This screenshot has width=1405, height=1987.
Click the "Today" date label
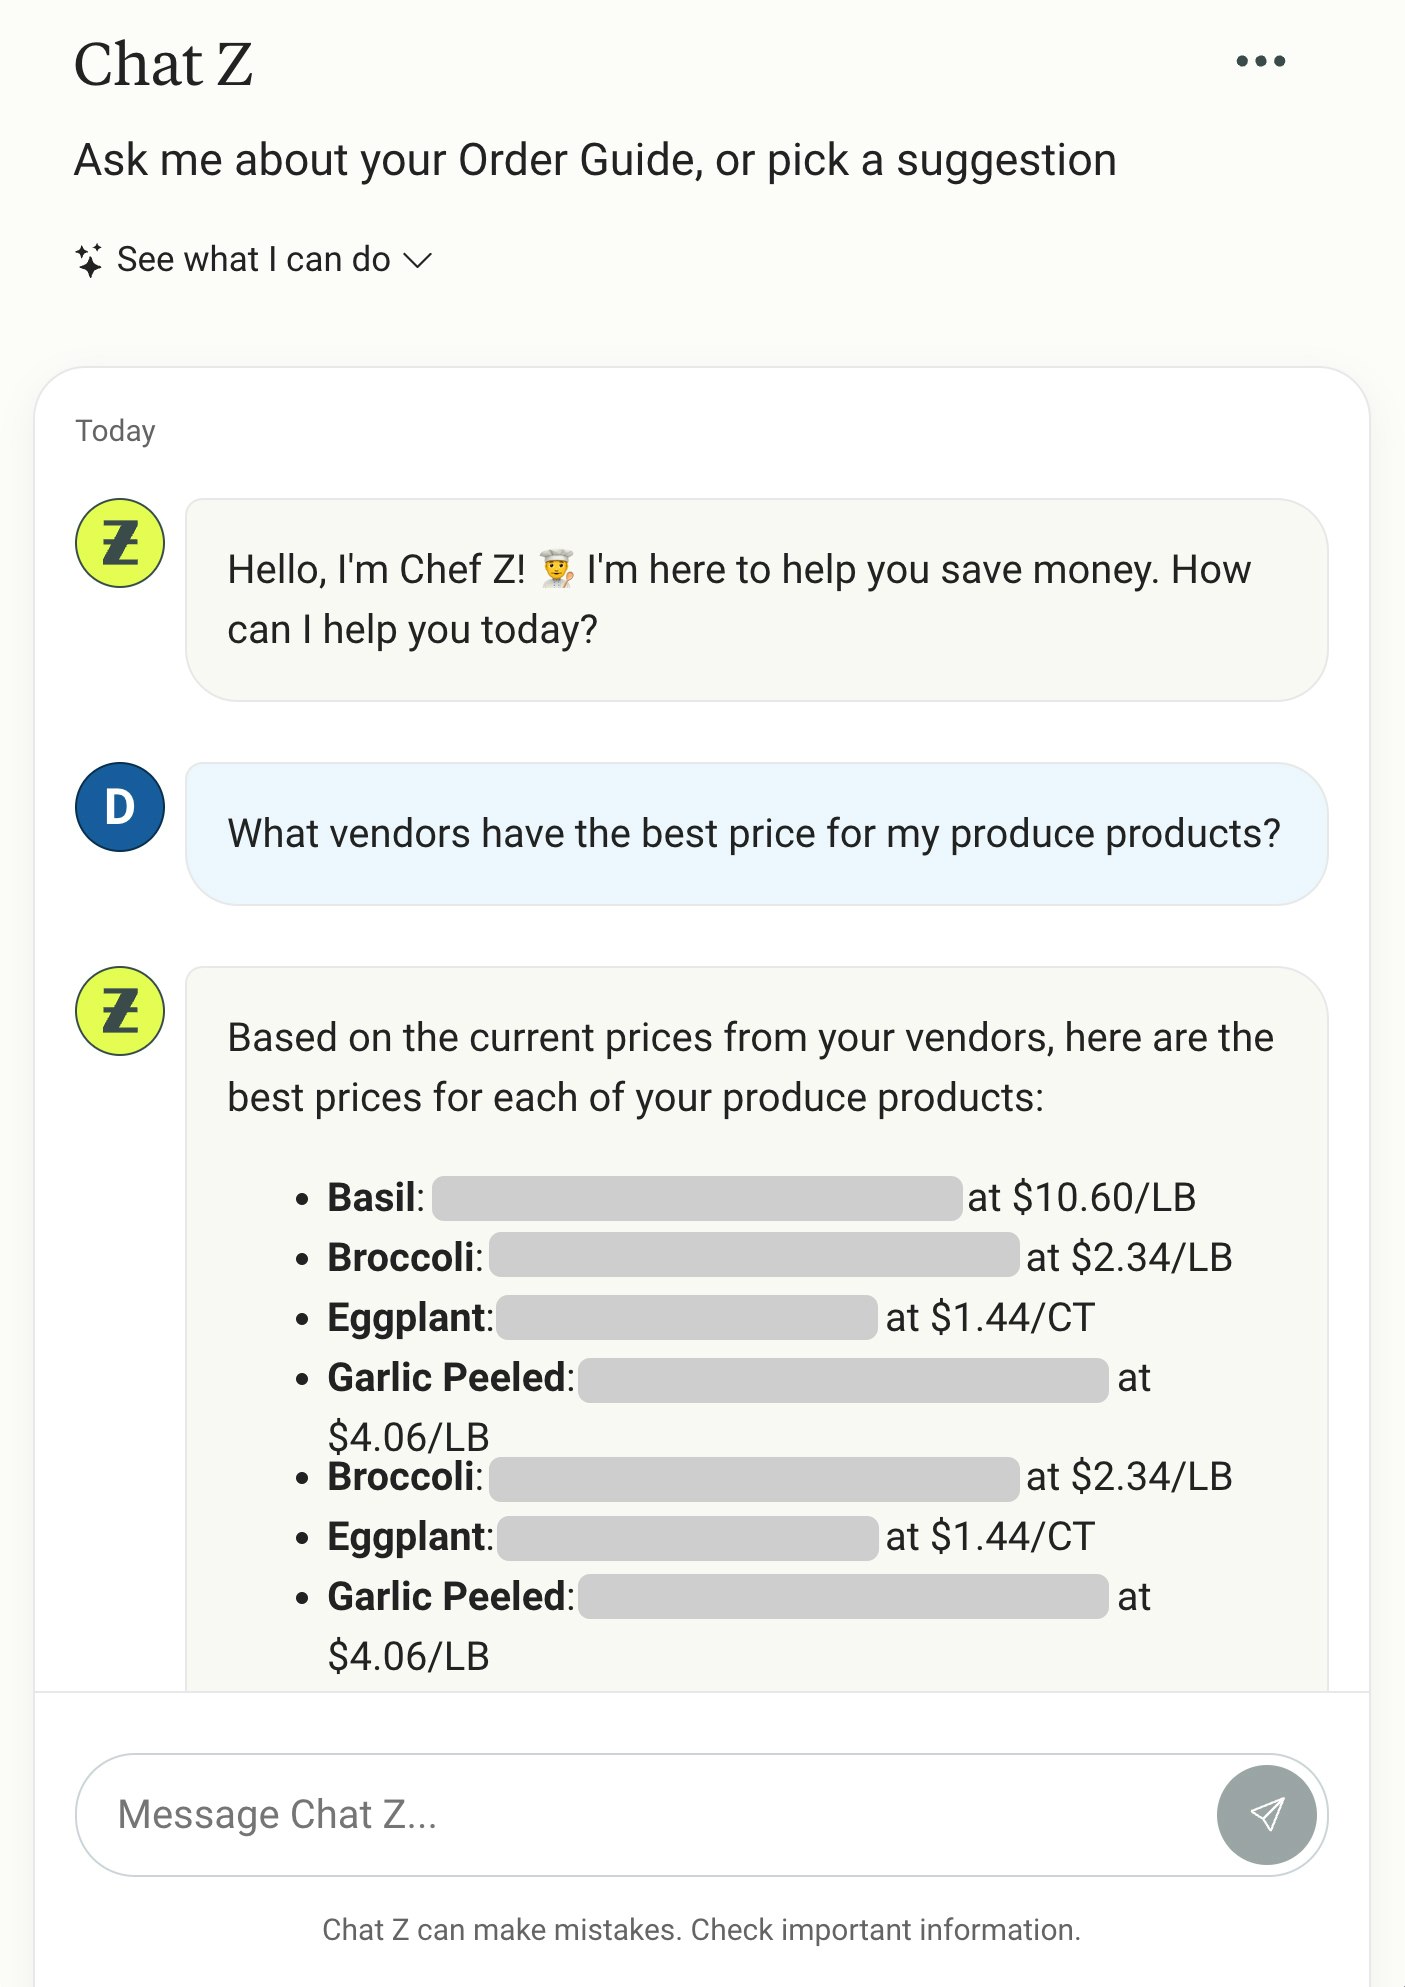coord(116,431)
